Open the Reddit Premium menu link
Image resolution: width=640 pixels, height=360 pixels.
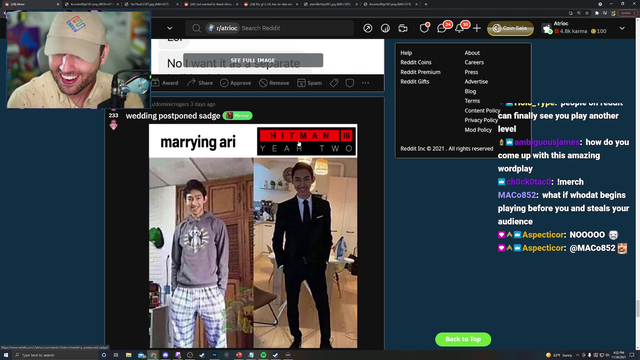point(420,72)
